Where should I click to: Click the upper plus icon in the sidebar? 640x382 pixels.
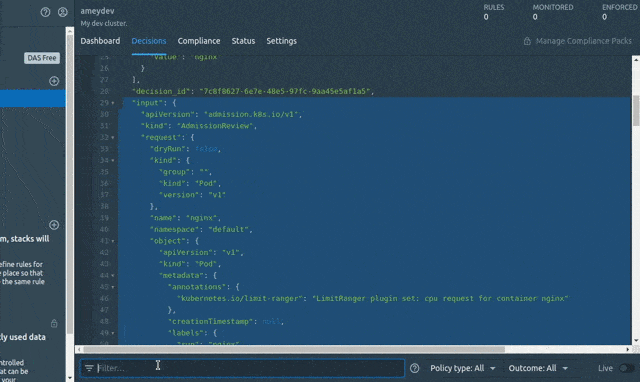coord(54,81)
